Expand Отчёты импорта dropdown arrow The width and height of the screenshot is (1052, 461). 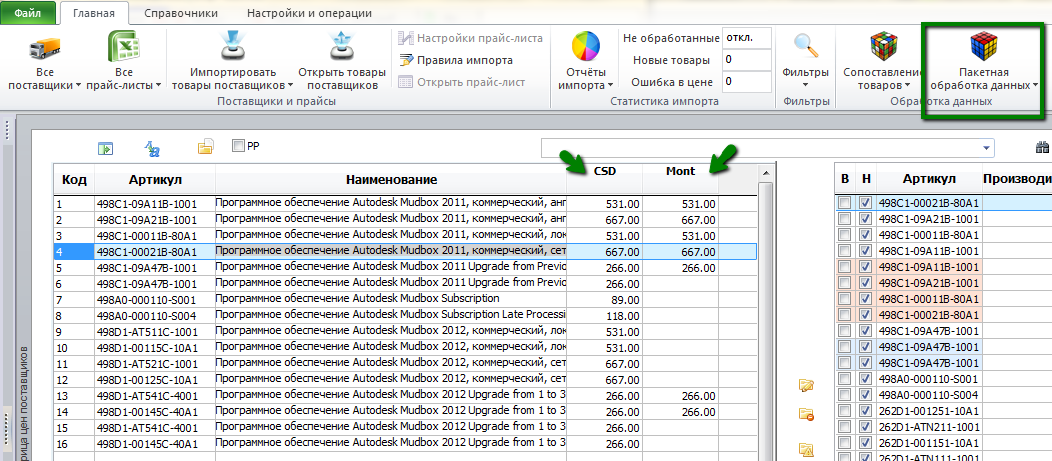coord(611,86)
